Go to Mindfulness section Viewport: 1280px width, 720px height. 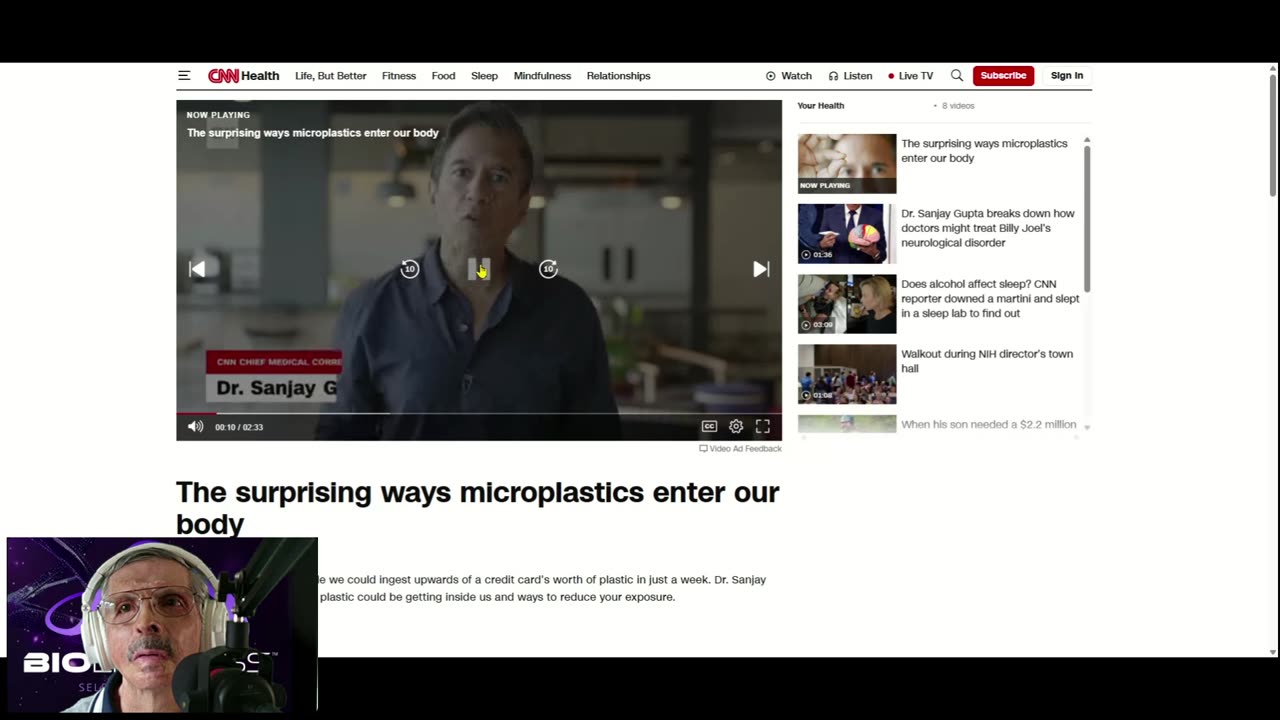tap(542, 76)
